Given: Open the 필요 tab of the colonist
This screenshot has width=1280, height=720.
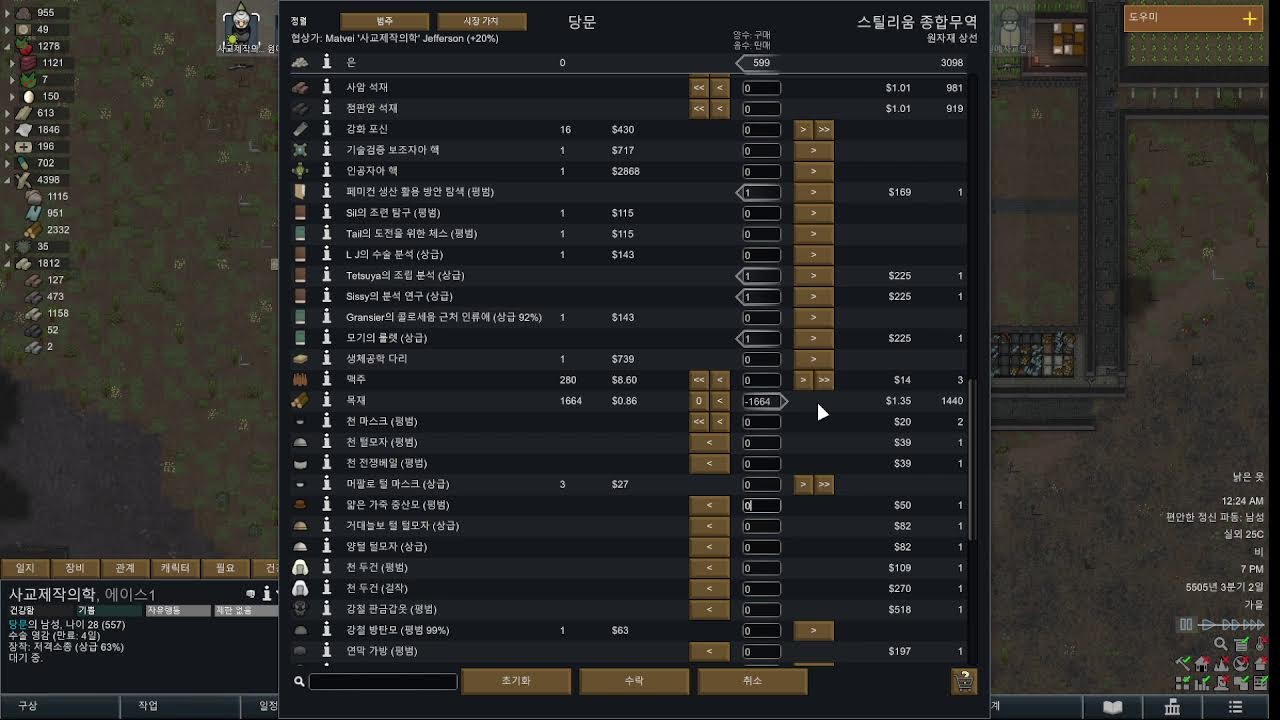Looking at the screenshot, I should coord(225,568).
